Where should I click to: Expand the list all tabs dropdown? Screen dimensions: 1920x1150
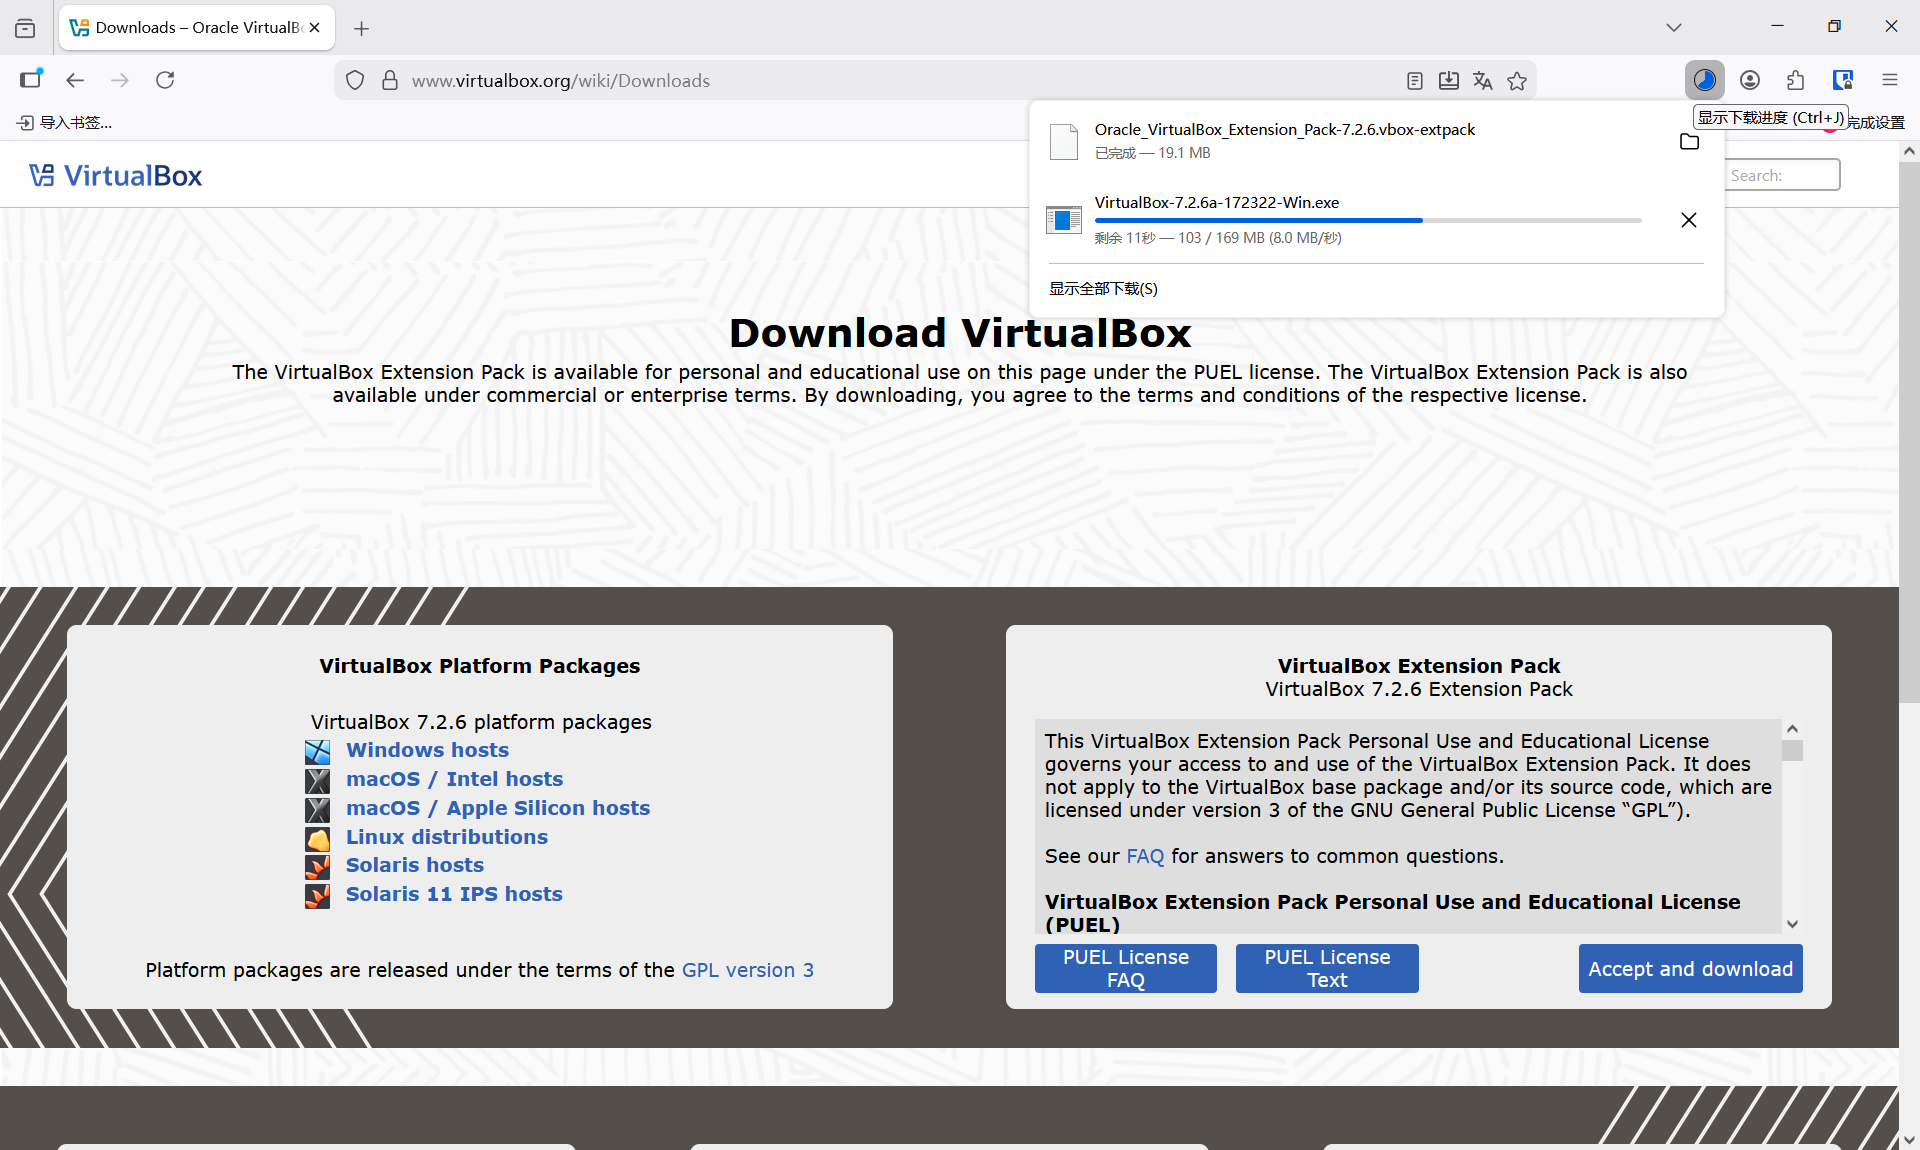[x=1674, y=27]
